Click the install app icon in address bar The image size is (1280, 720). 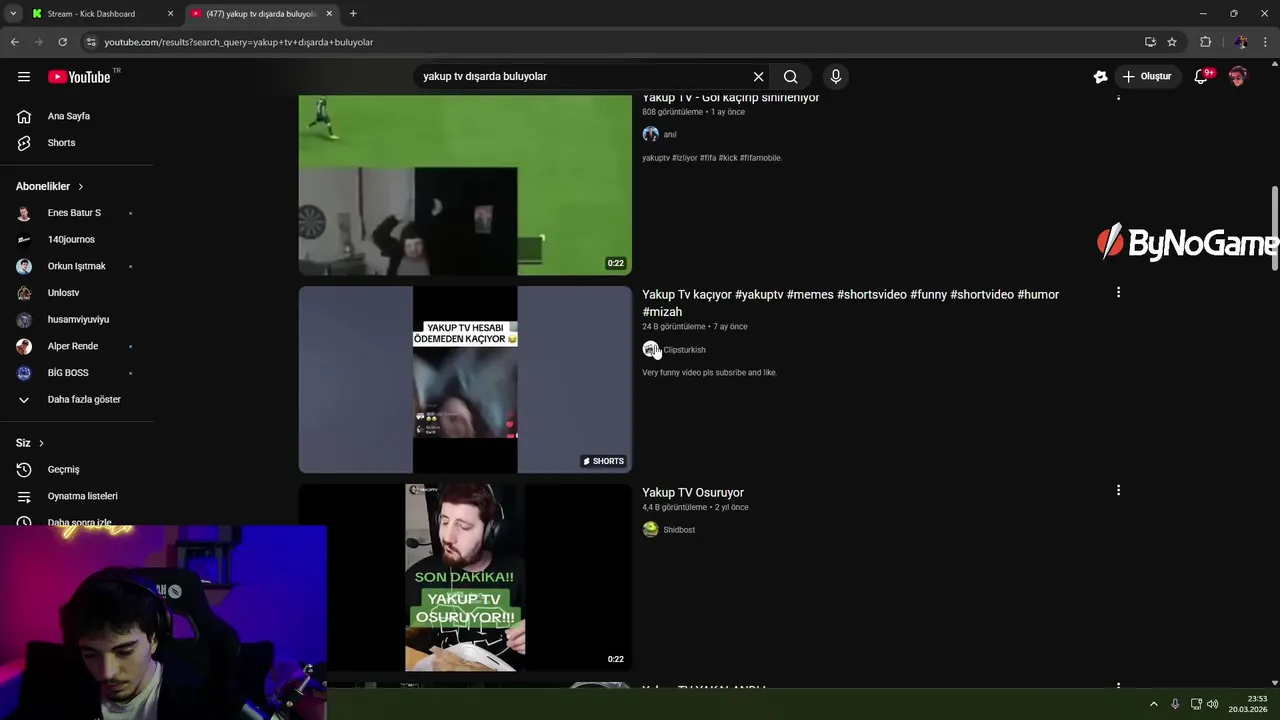pos(1150,42)
